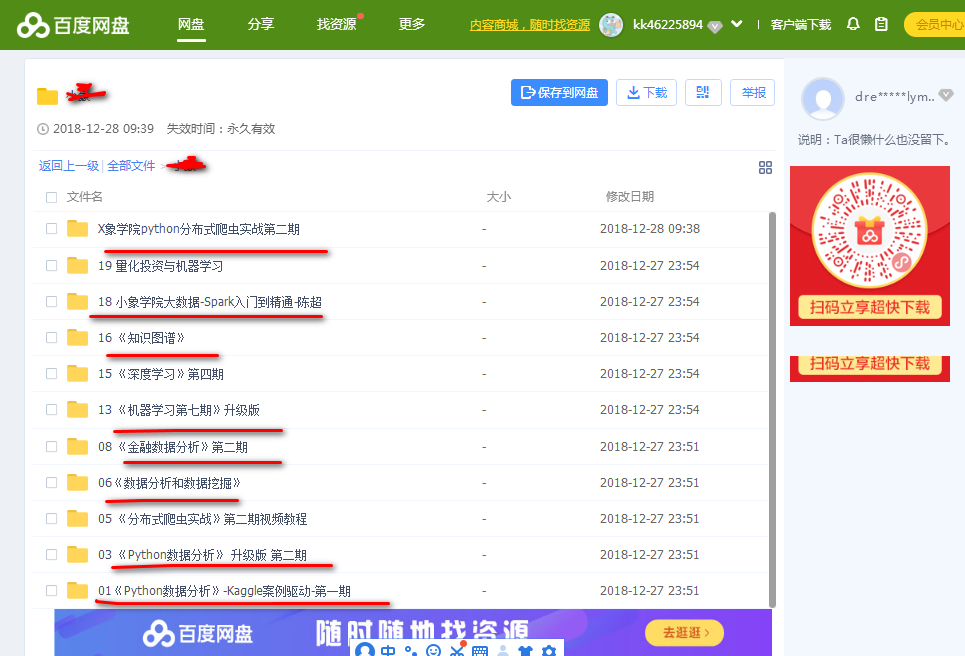Go to 全部文件 in the breadcrumb
965x656 pixels.
pyautogui.click(x=131, y=166)
